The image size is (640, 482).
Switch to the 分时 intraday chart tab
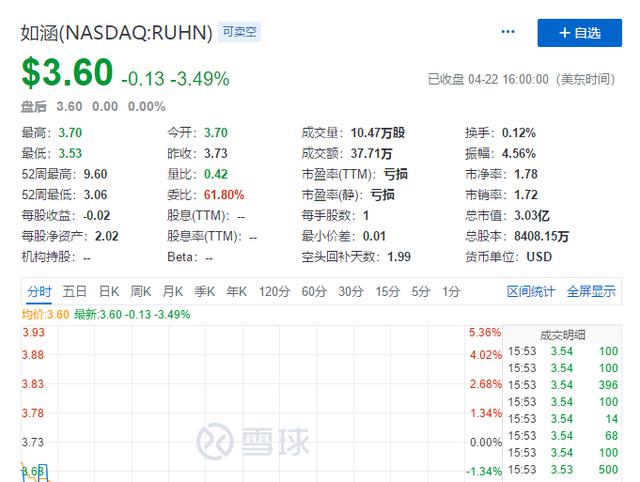pos(39,291)
